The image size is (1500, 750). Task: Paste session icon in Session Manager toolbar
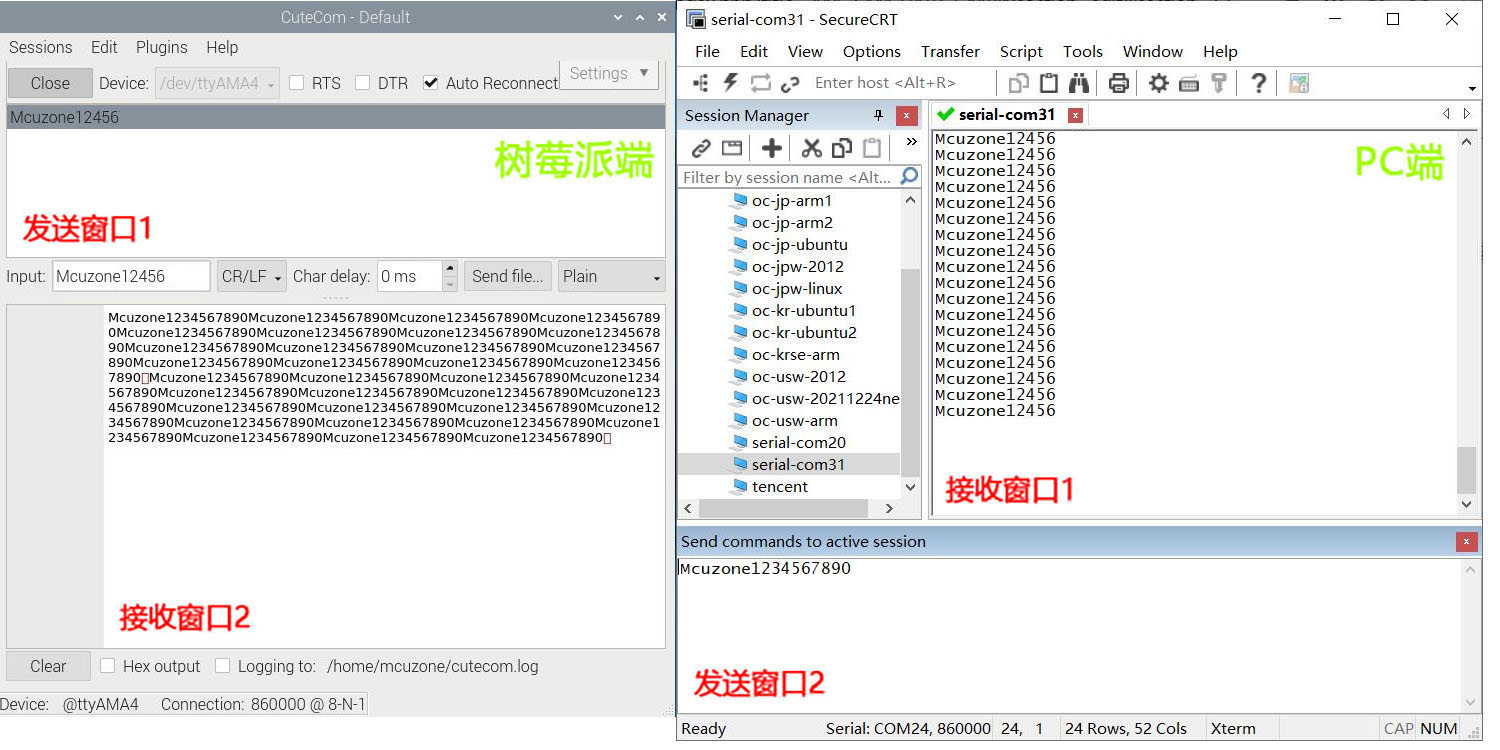tap(872, 148)
